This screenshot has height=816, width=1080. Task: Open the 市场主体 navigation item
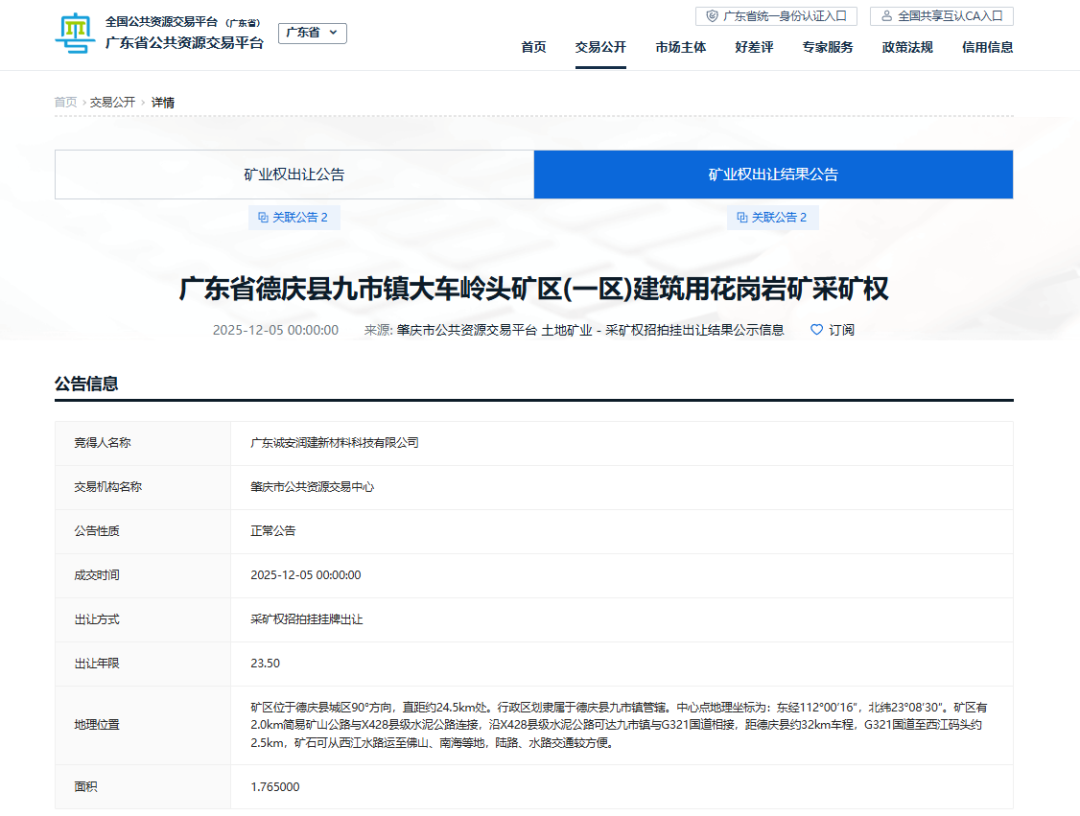680,47
